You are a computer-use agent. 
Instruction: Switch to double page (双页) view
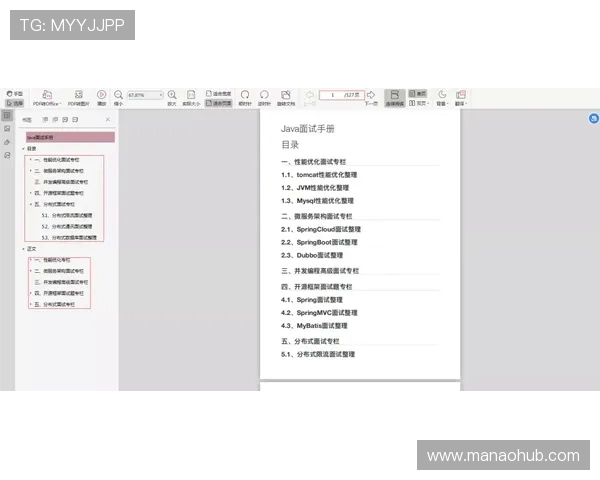point(418,103)
